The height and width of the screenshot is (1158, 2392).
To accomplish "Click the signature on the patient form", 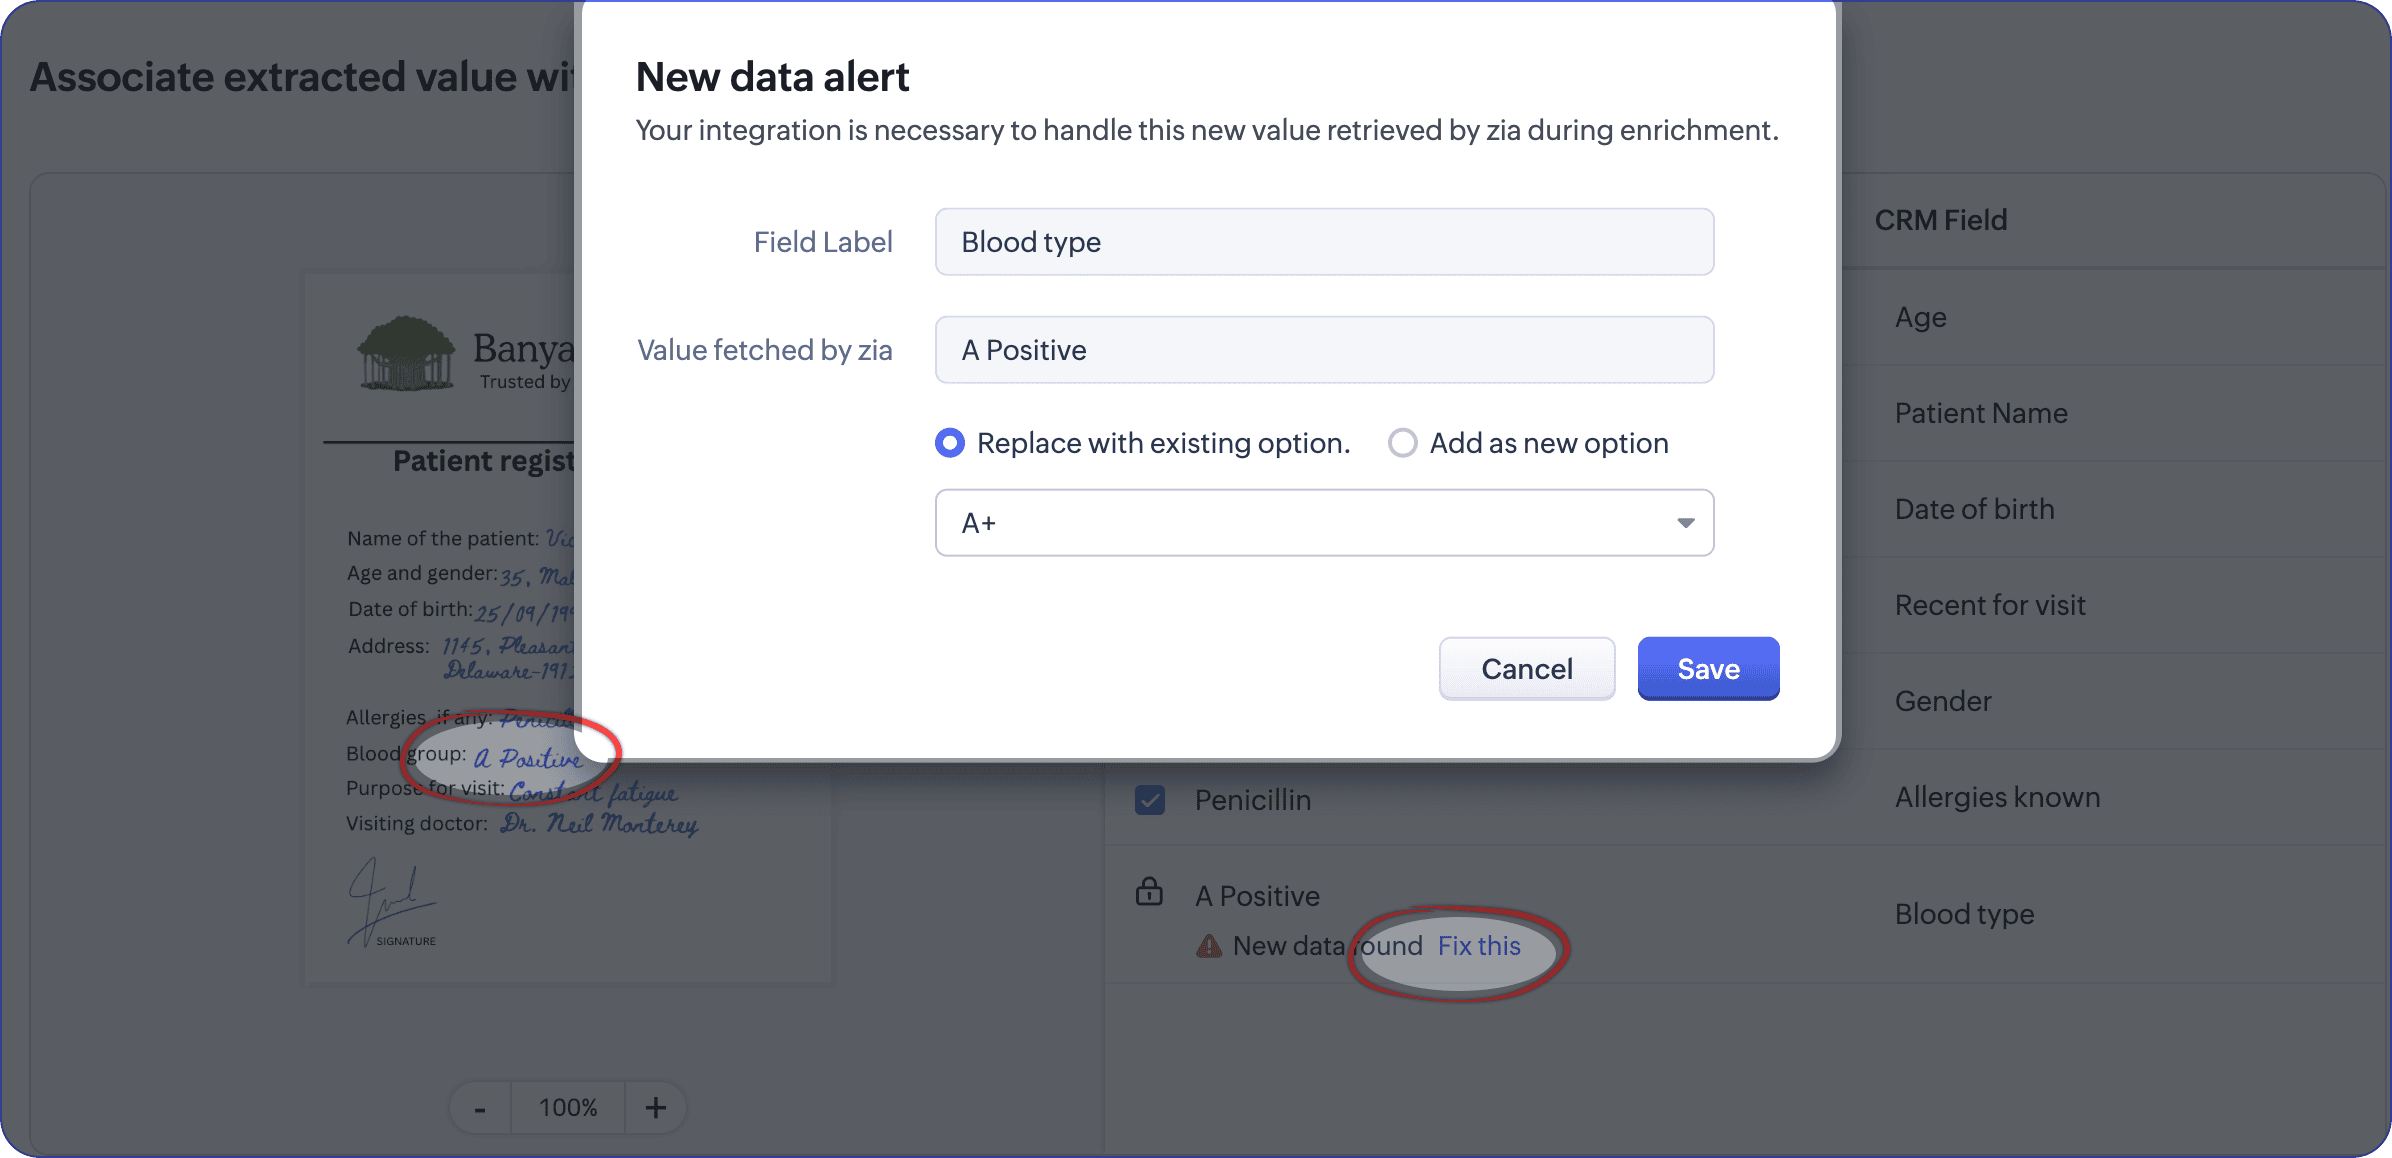I will pyautogui.click(x=390, y=902).
